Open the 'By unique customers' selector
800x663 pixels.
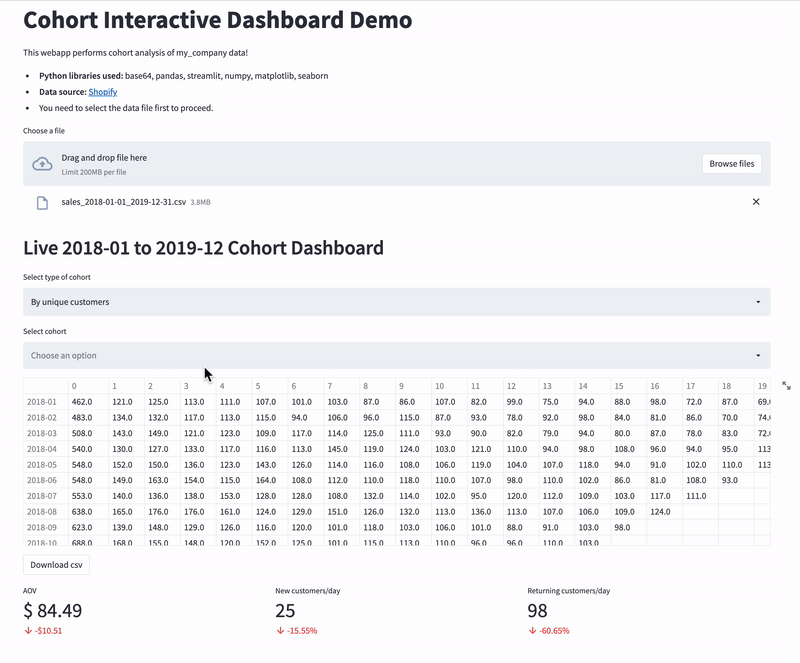tap(395, 301)
